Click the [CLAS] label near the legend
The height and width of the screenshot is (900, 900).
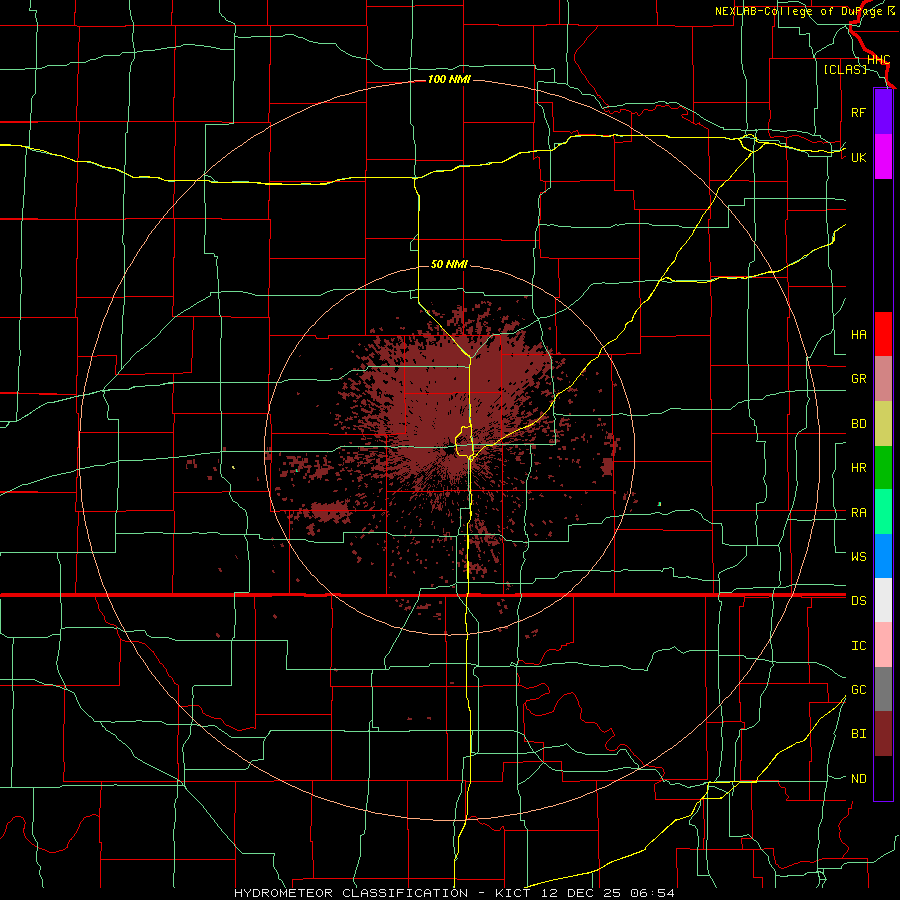pyautogui.click(x=845, y=69)
